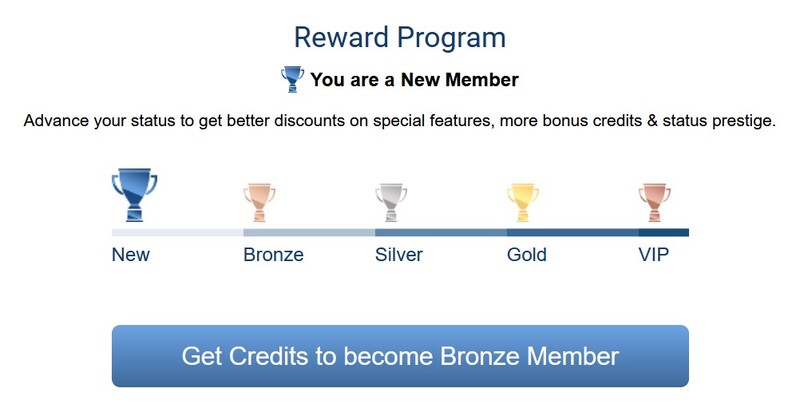The image size is (800, 416).
Task: Click the You are a New Member text
Action: 414,80
